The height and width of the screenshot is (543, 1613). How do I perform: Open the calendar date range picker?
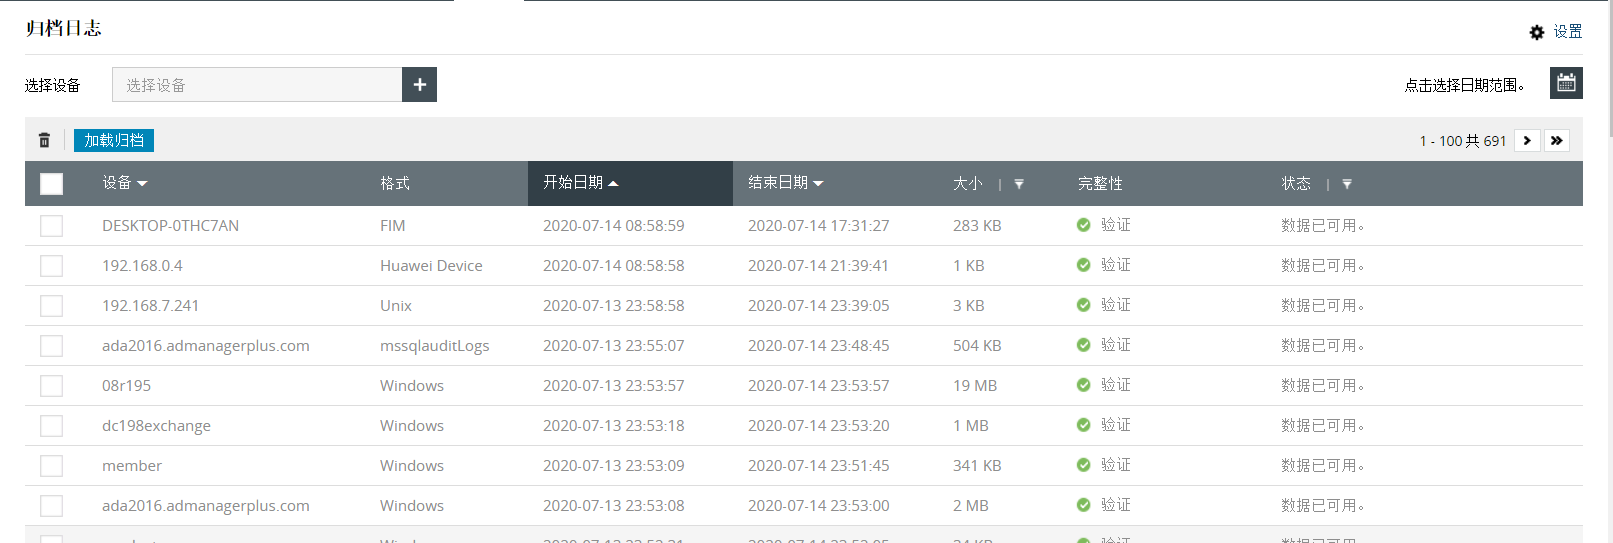pyautogui.click(x=1566, y=83)
